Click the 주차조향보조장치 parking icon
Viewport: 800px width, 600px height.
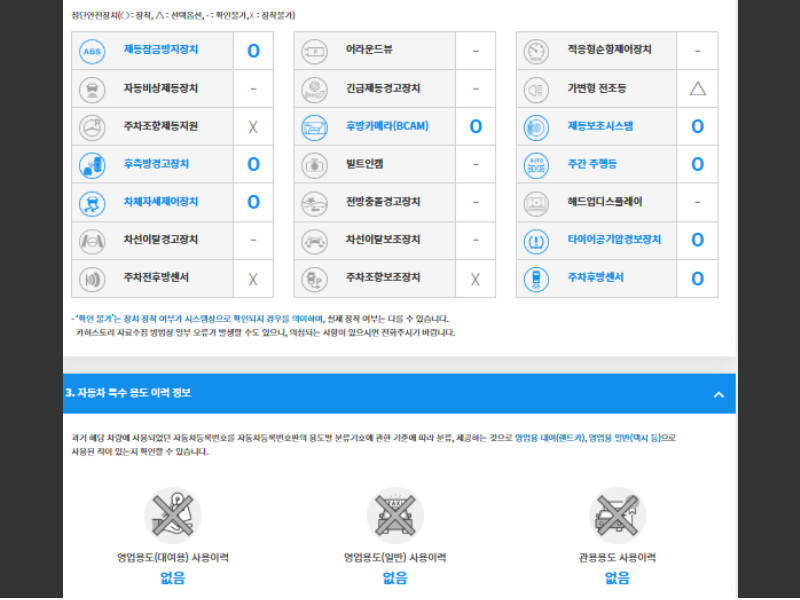coord(314,279)
